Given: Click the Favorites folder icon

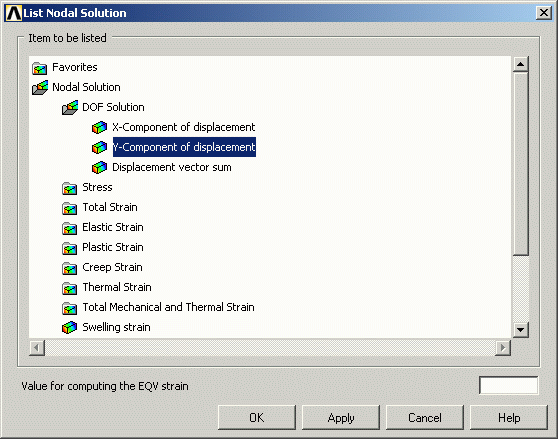Looking at the screenshot, I should 40,68.
